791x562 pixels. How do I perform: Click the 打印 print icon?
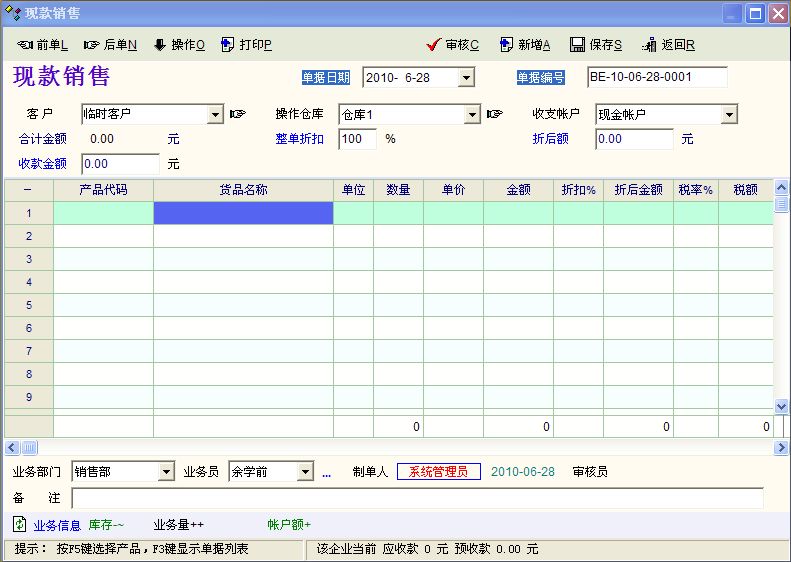[228, 45]
